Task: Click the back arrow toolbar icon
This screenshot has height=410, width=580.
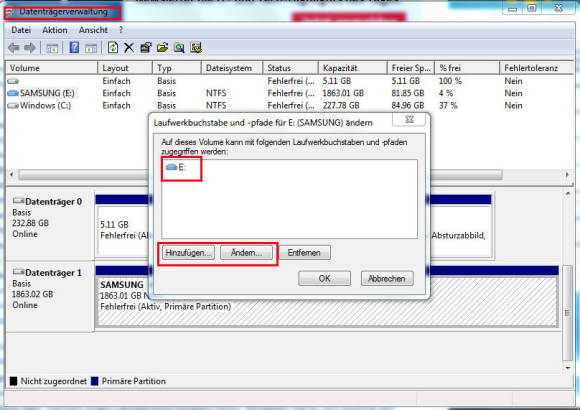Action: point(14,48)
